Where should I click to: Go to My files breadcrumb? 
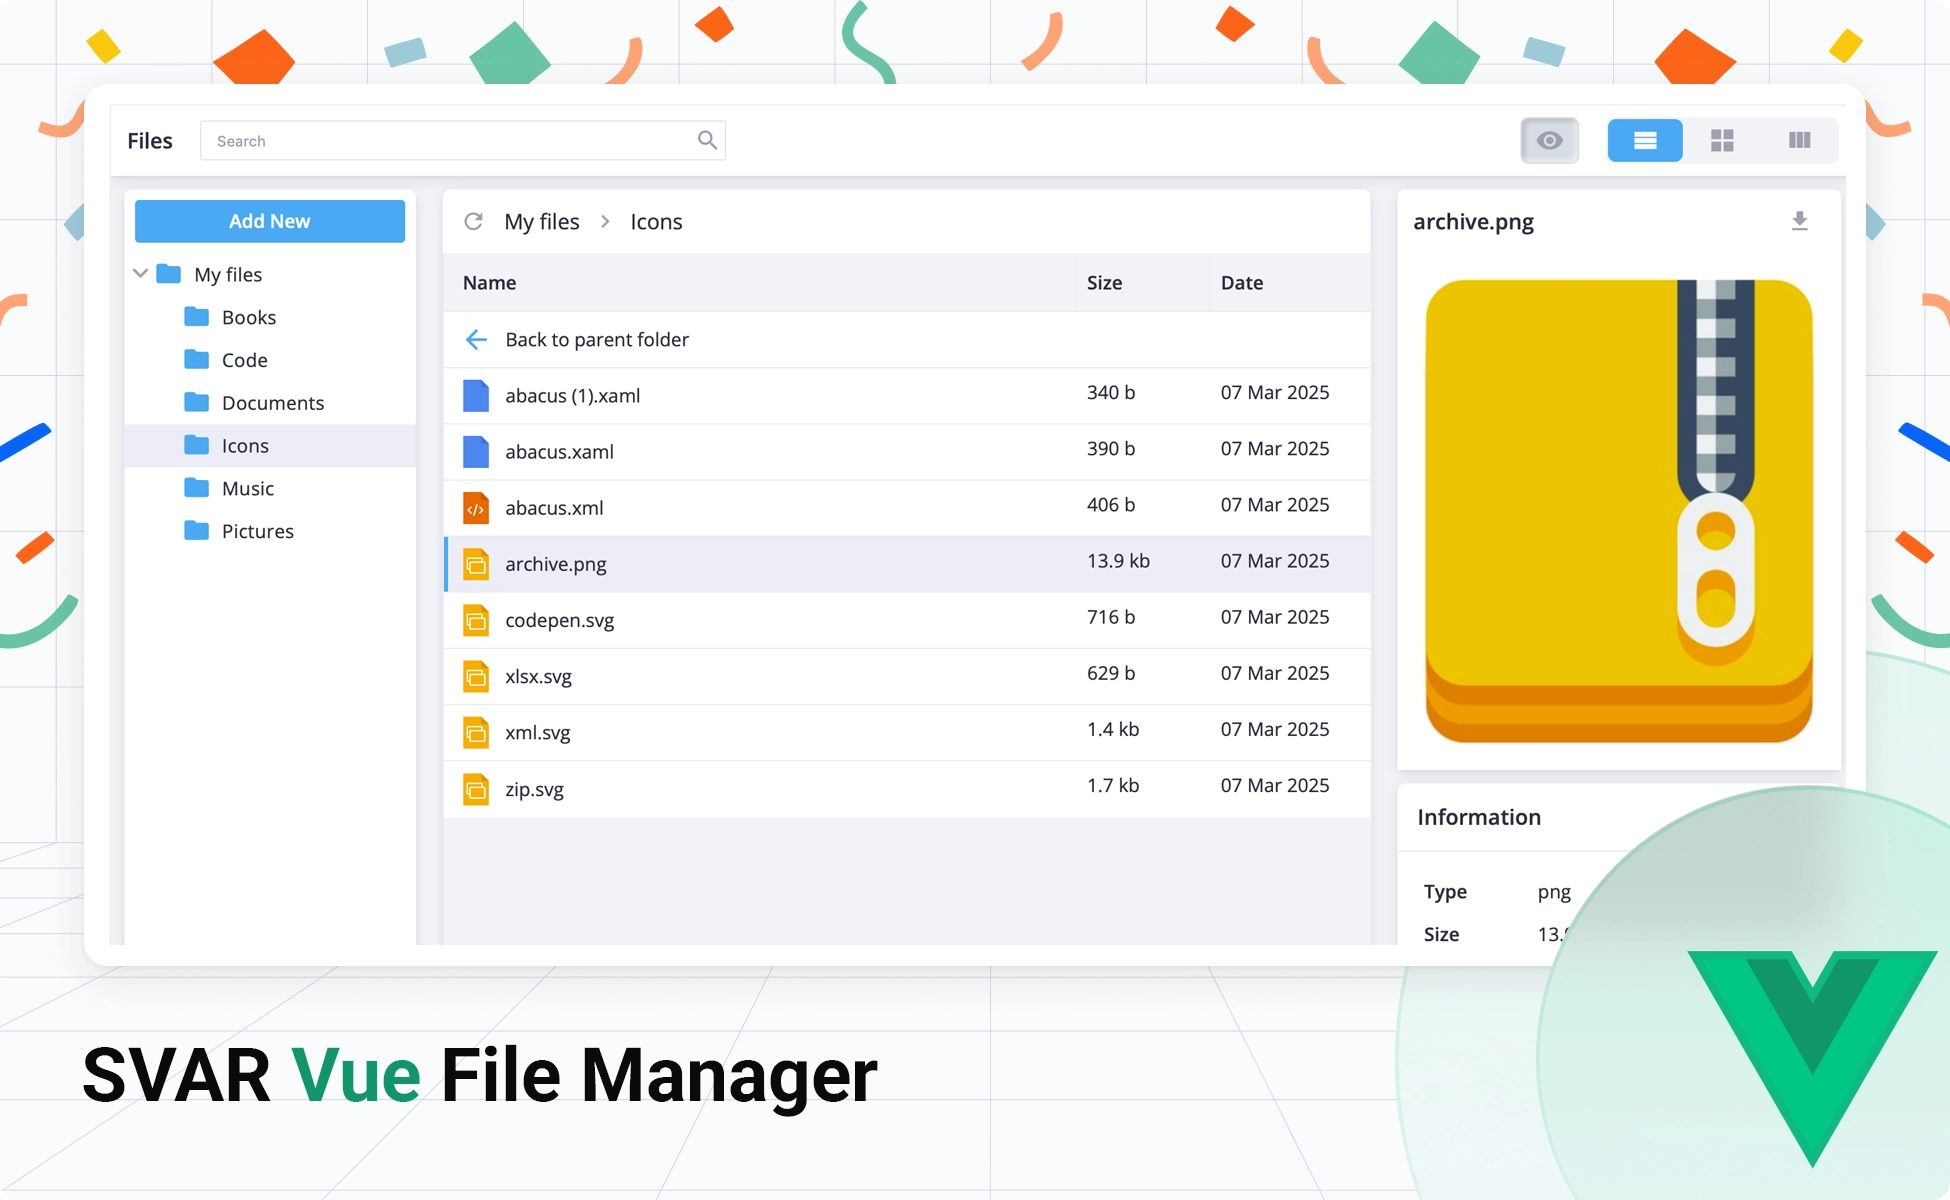coord(542,222)
